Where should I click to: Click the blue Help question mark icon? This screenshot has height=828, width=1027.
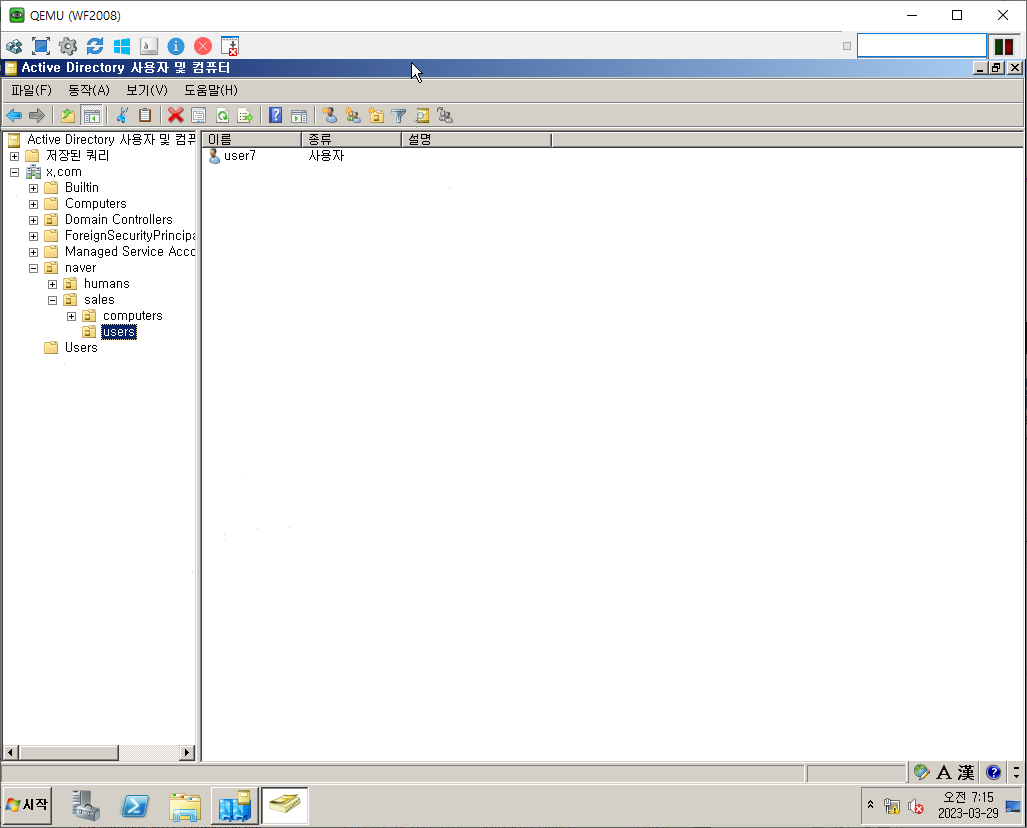[276, 116]
